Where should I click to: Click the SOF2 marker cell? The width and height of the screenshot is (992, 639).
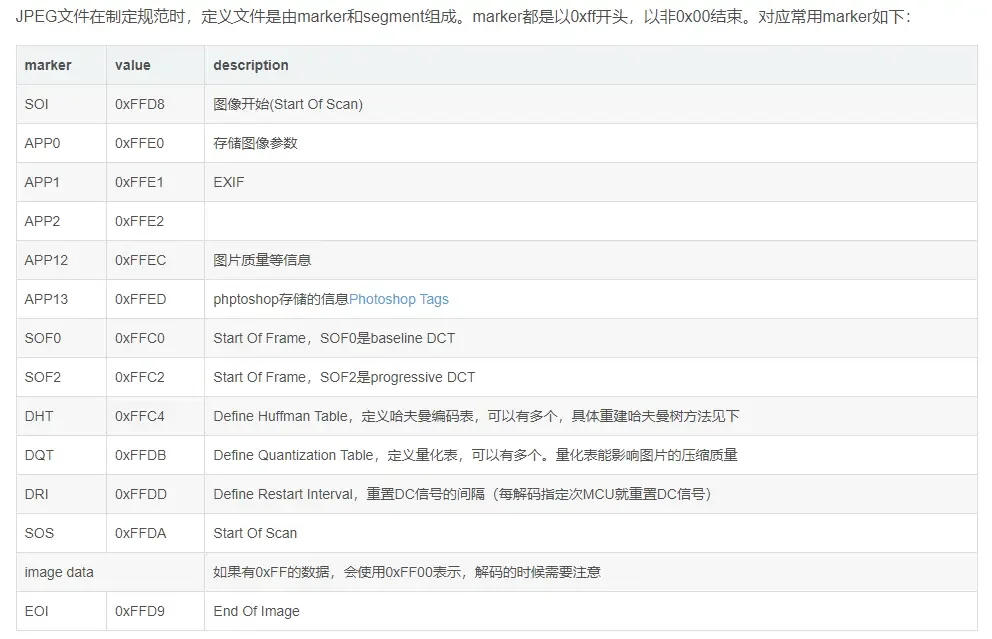pyautogui.click(x=61, y=378)
